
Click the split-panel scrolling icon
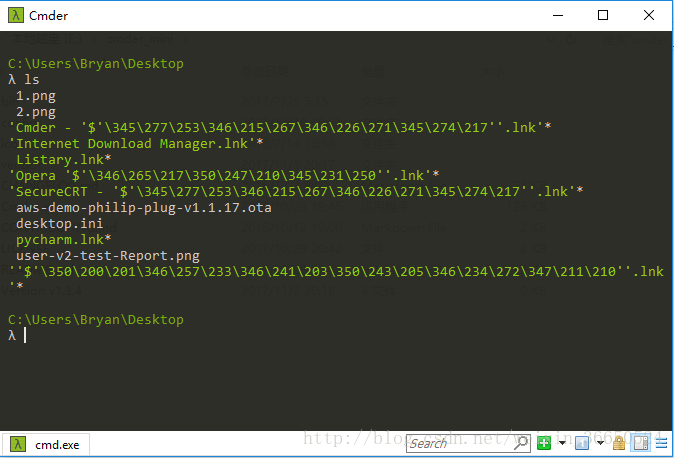641,443
